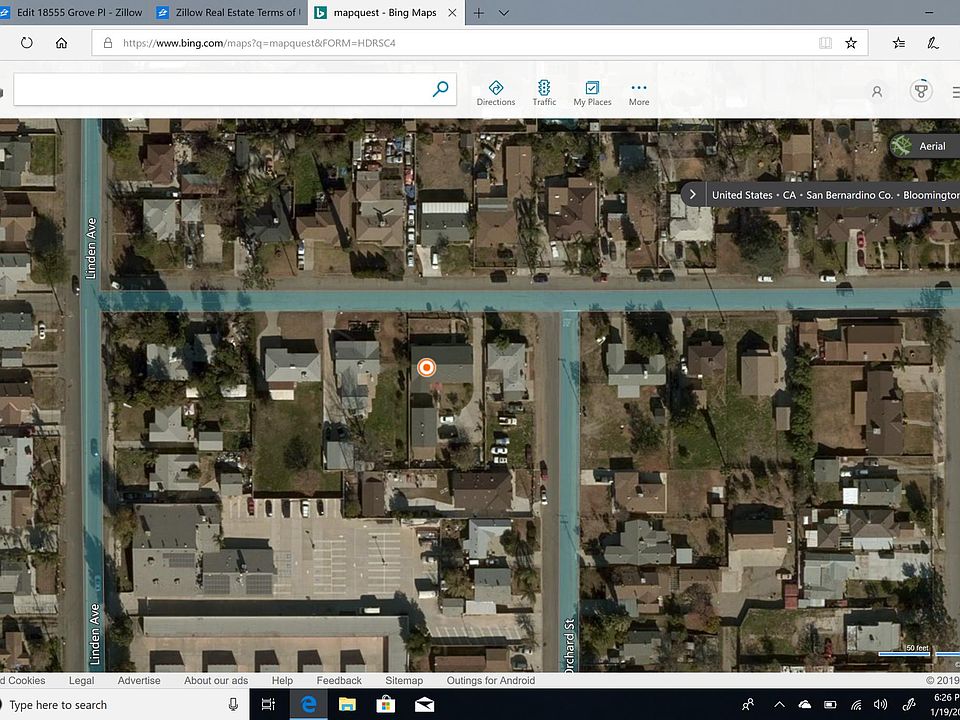The width and height of the screenshot is (960, 720).
Task: Click the Outings for Android link
Action: click(x=490, y=680)
